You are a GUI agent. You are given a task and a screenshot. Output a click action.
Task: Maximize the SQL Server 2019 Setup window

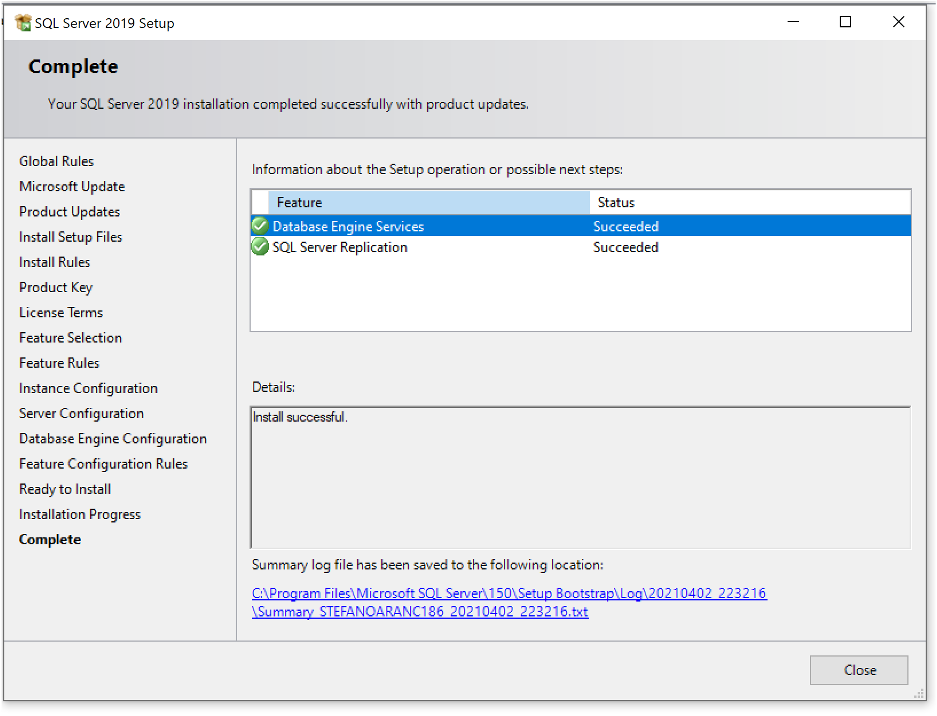pyautogui.click(x=845, y=22)
